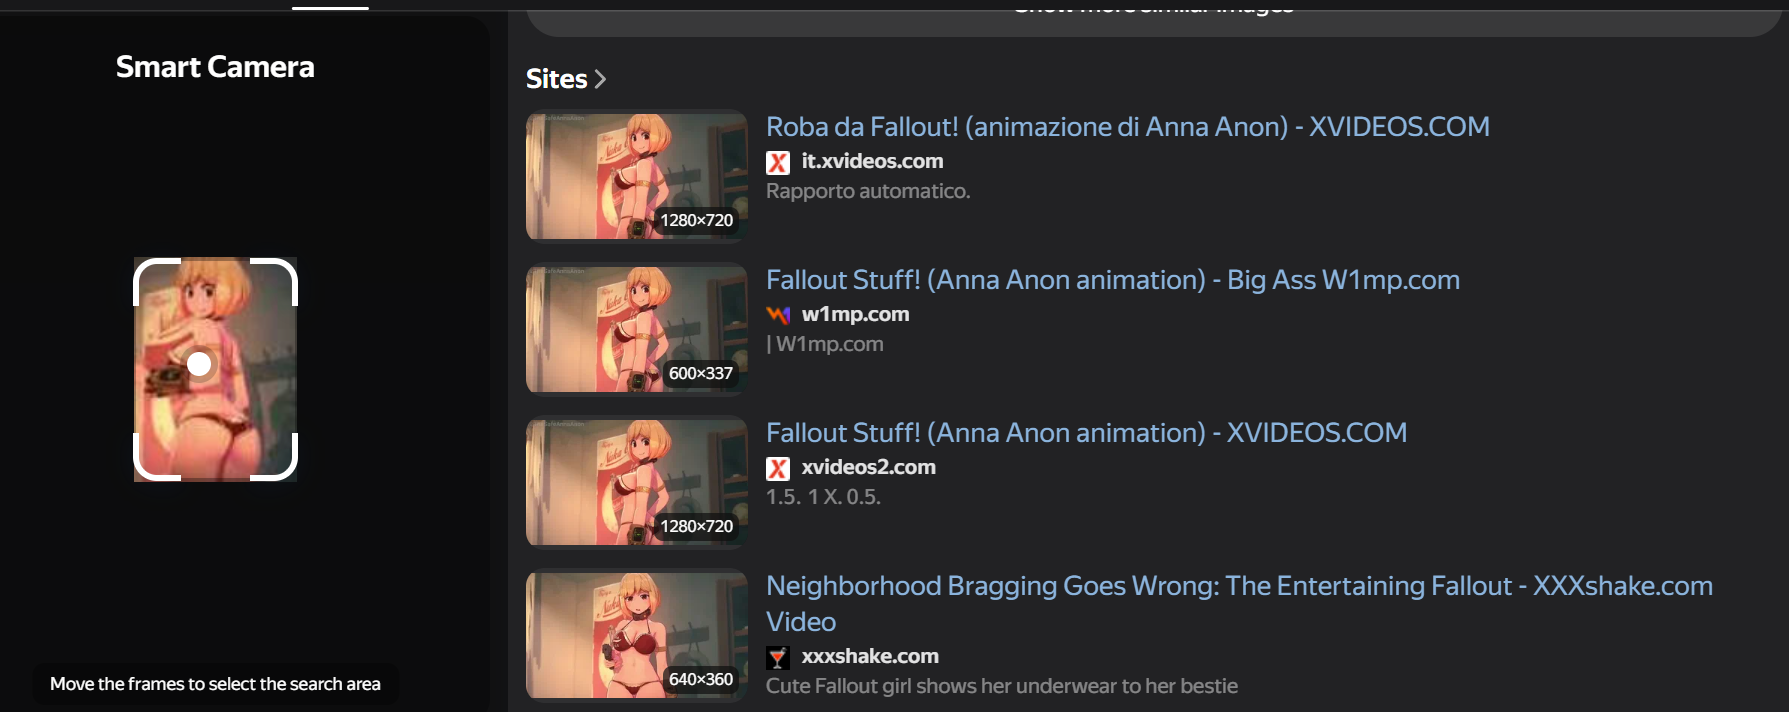1789x712 pixels.
Task: Click the it.xvideos.com domain text
Action: (x=872, y=161)
